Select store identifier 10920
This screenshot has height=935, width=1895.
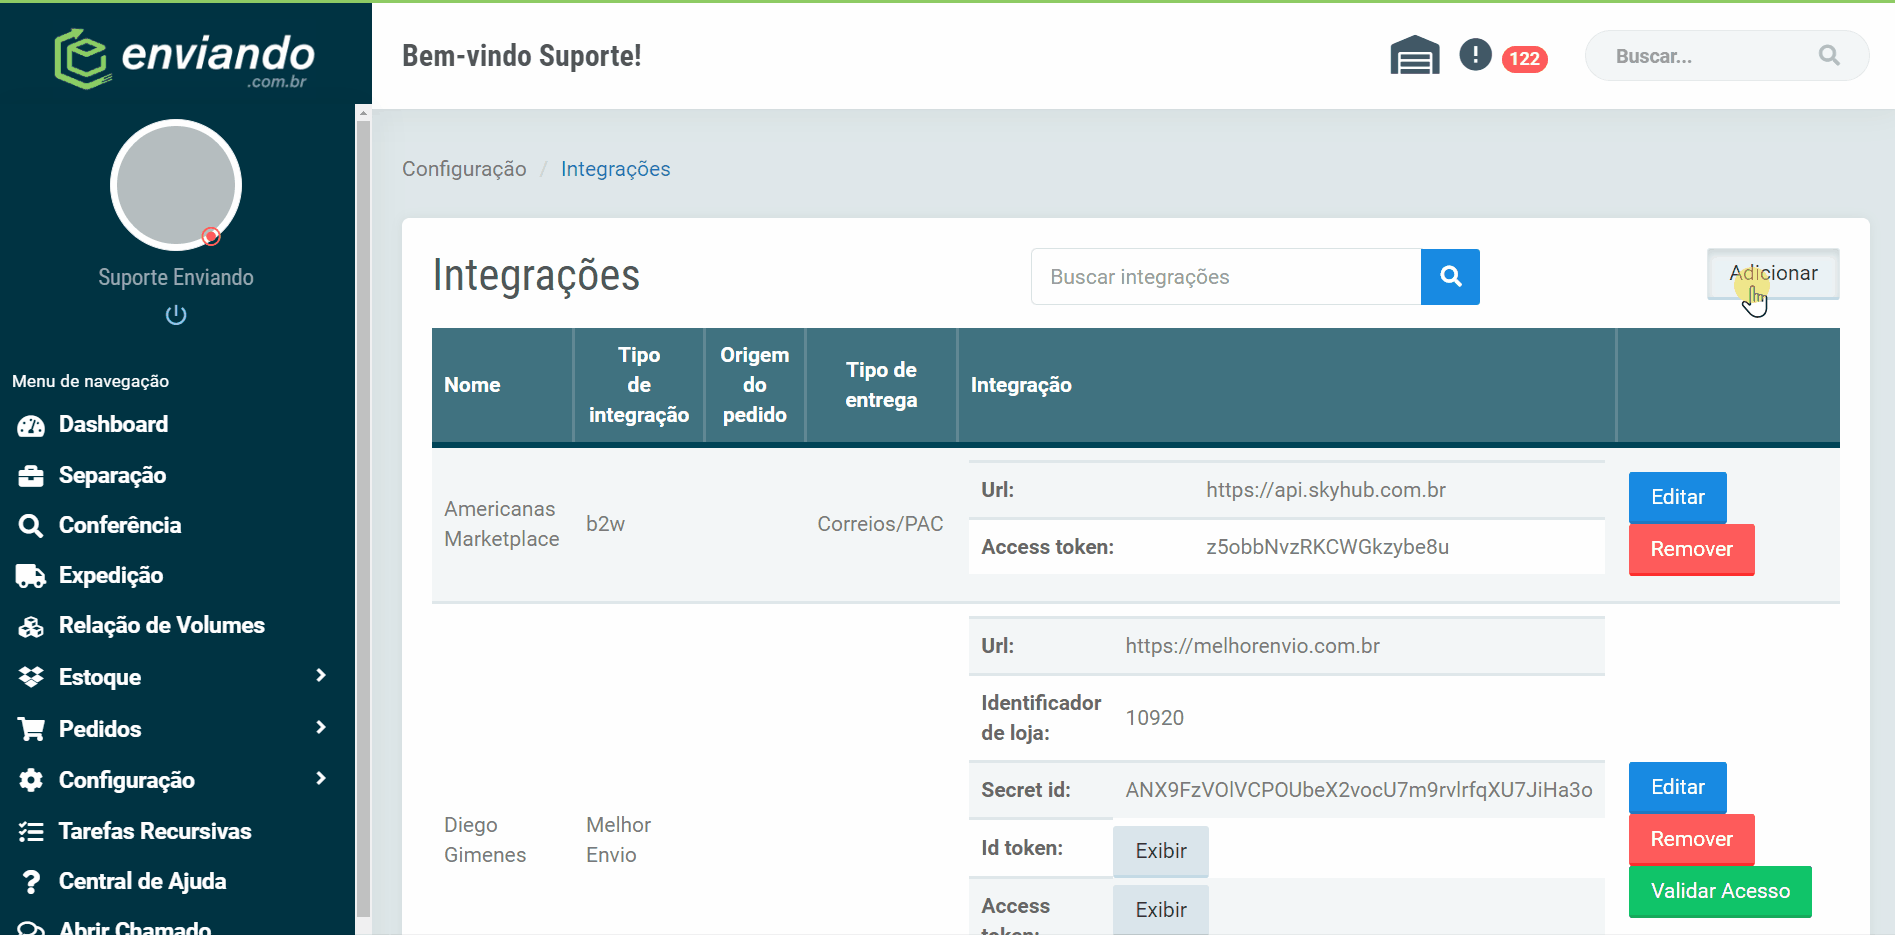click(x=1154, y=718)
